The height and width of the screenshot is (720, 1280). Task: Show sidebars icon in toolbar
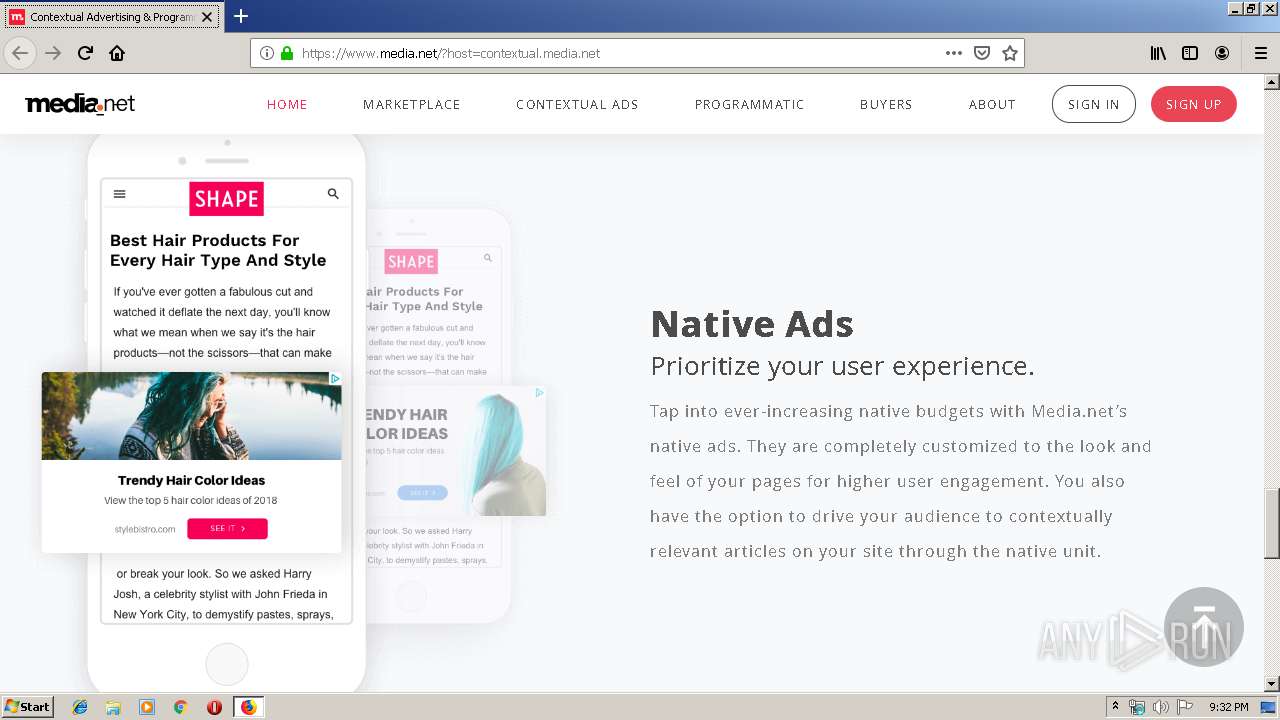1190,53
